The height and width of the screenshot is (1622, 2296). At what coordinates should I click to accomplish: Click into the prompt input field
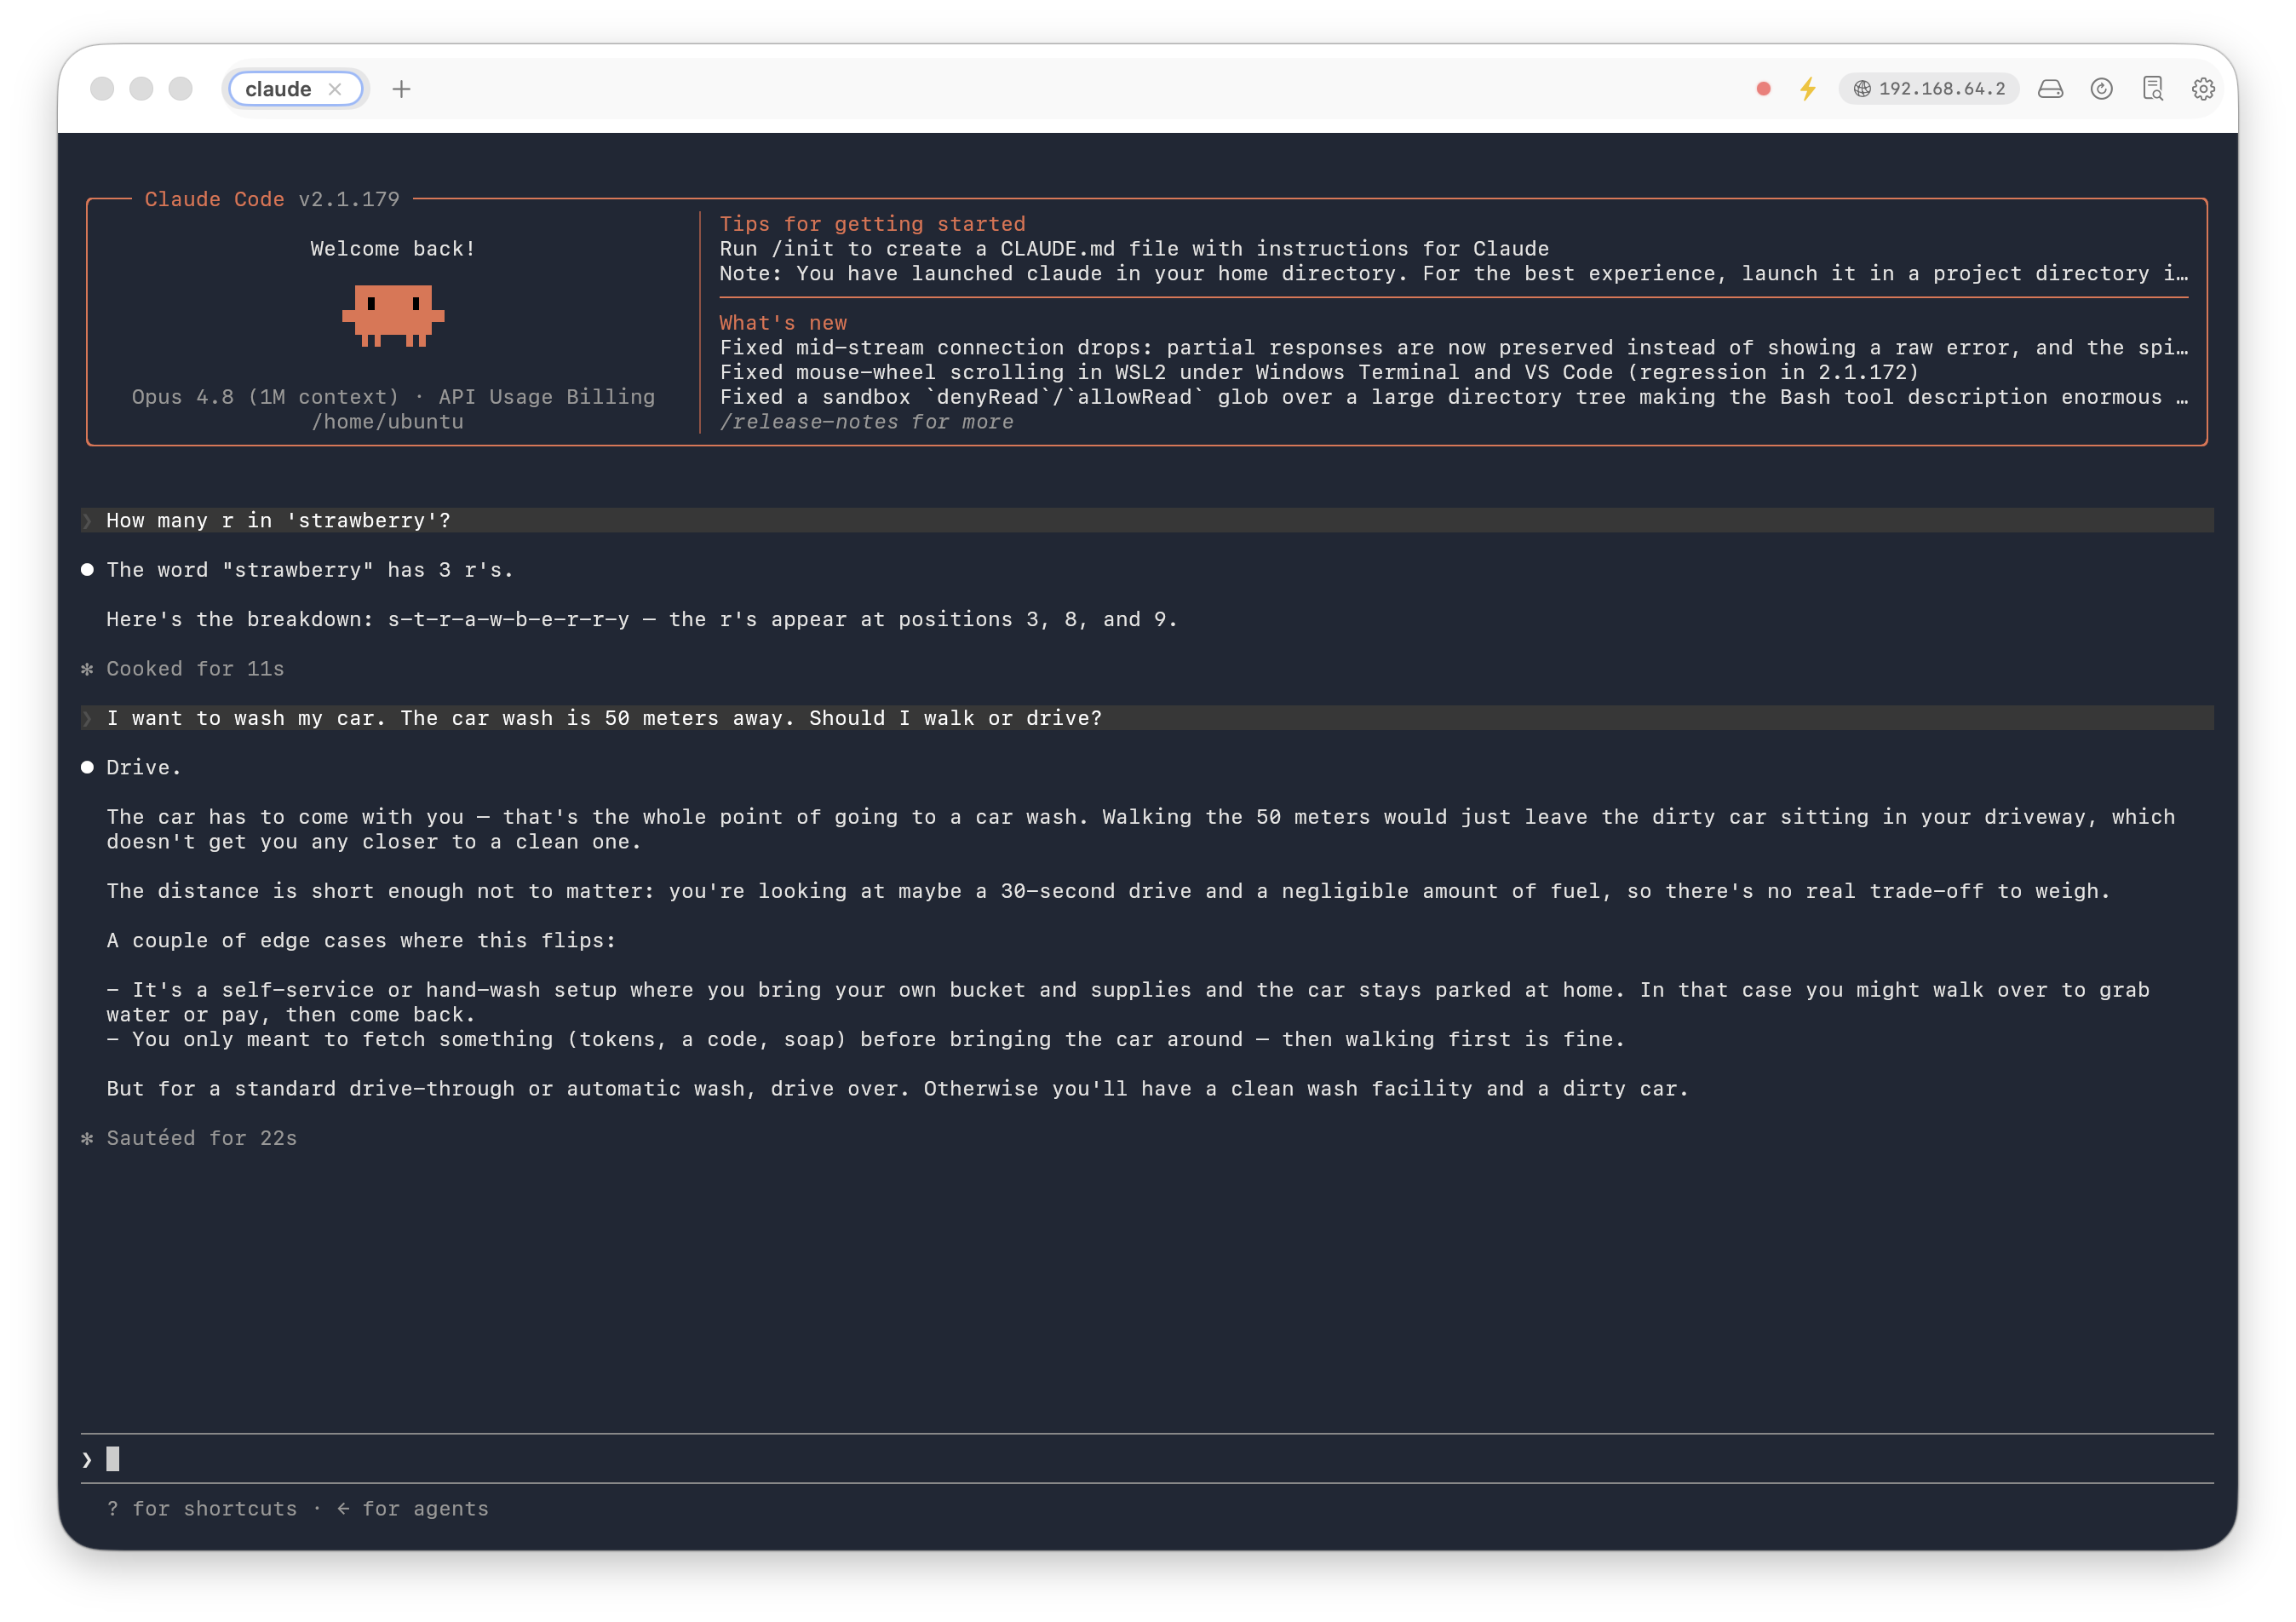point(1147,1459)
